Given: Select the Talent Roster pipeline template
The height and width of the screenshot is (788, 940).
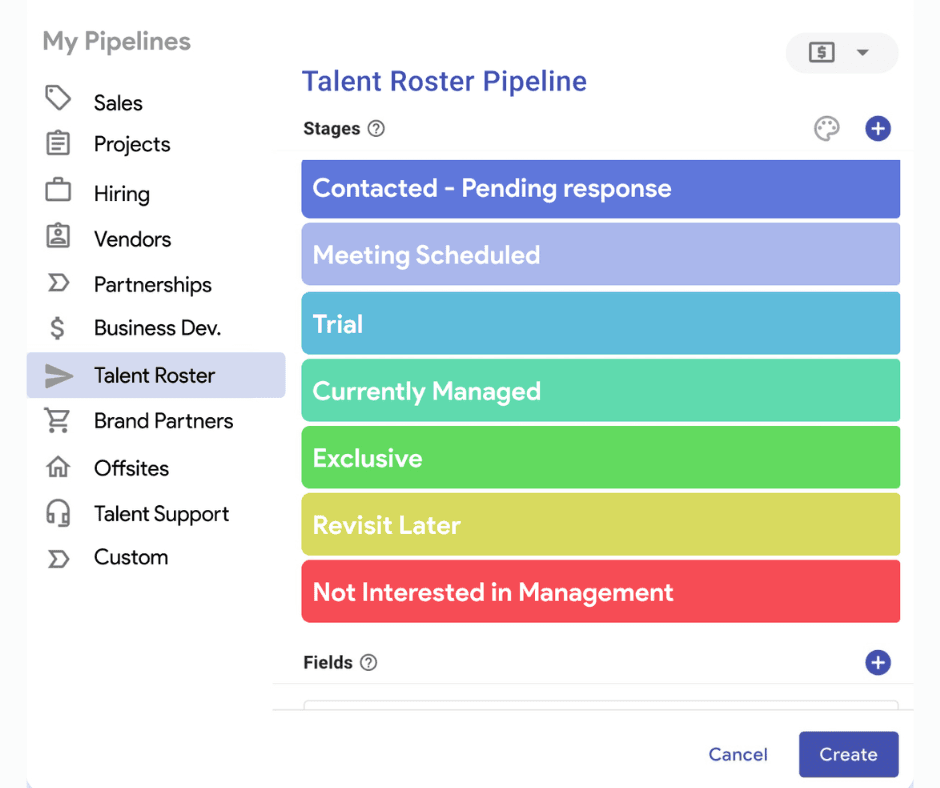Looking at the screenshot, I should (x=153, y=375).
